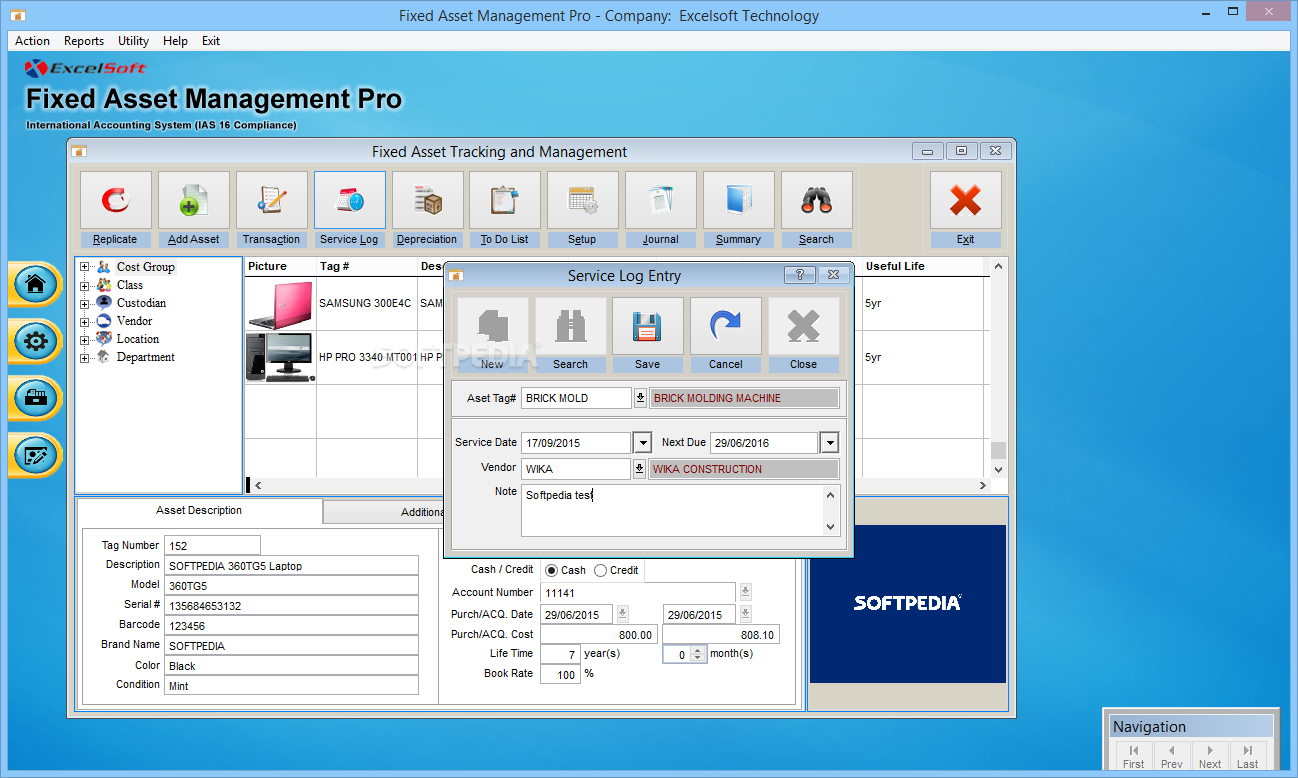Go to Last record in Navigation

click(1248, 756)
